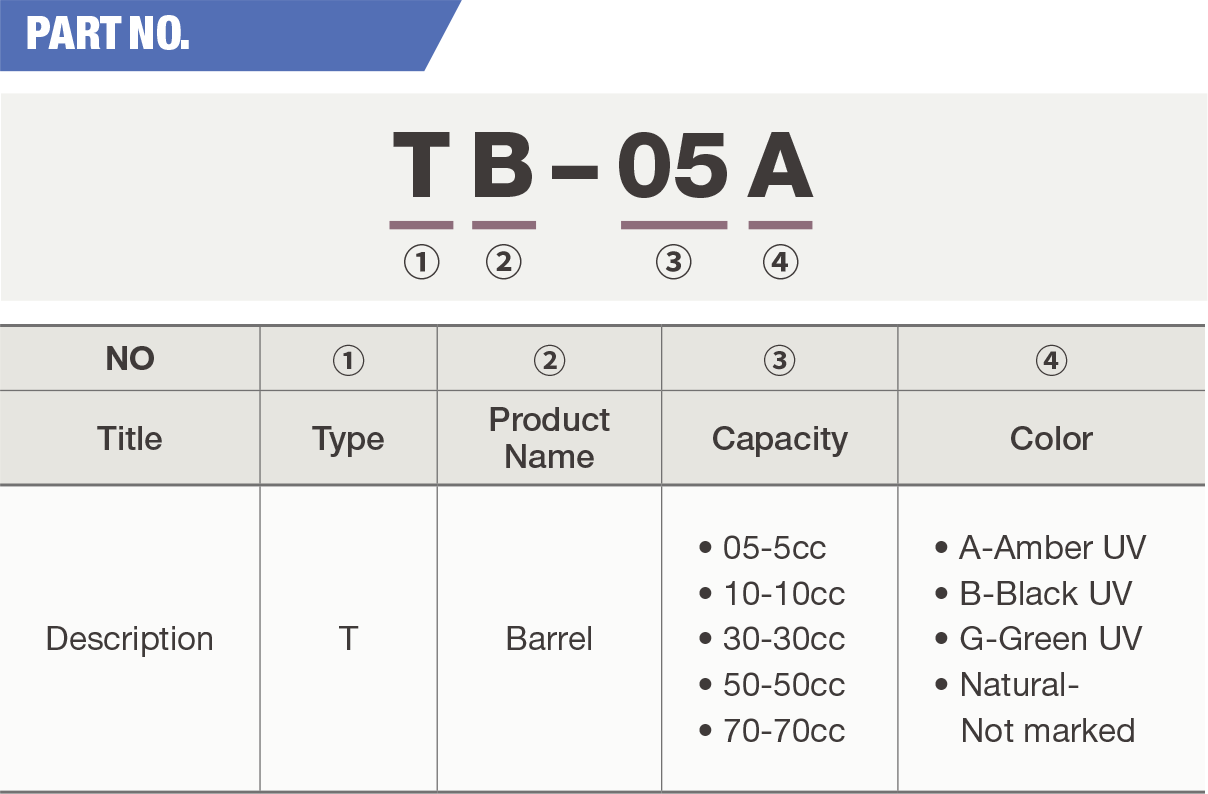Select the 70-70cc capacity option
Image resolution: width=1208 pixels, height=794 pixels.
click(783, 731)
